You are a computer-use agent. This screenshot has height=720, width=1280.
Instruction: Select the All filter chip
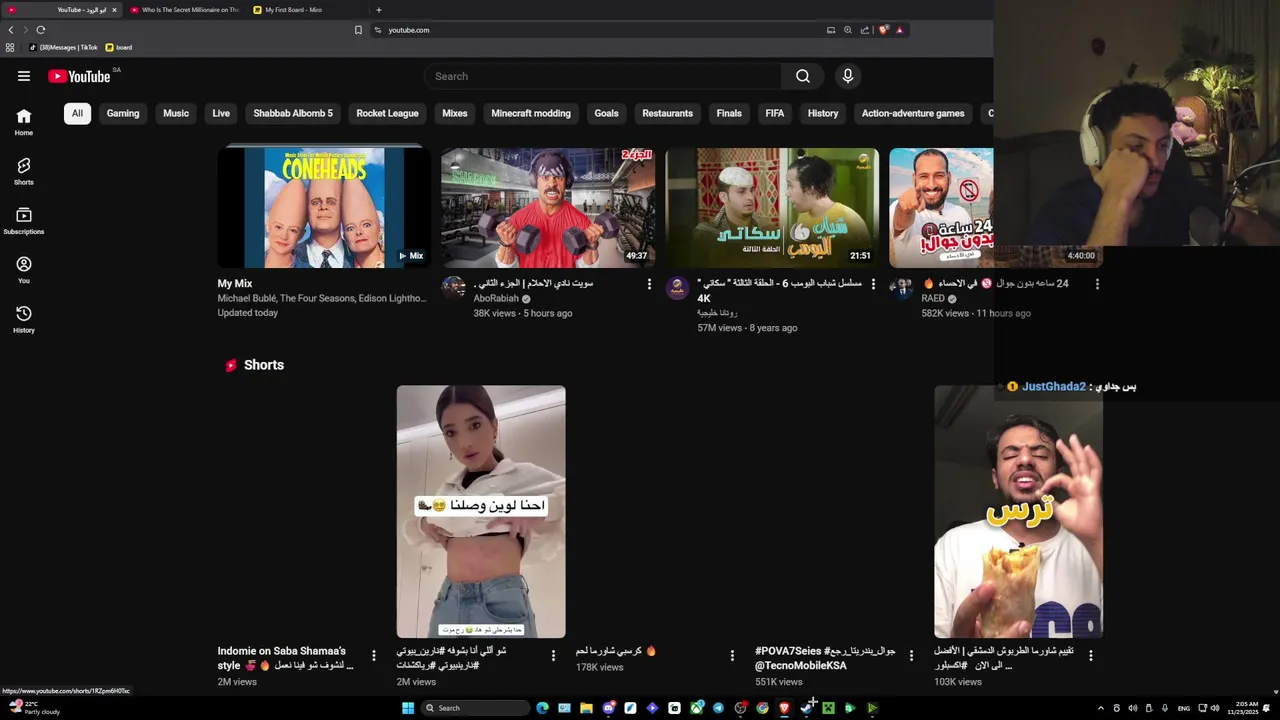pyautogui.click(x=77, y=113)
